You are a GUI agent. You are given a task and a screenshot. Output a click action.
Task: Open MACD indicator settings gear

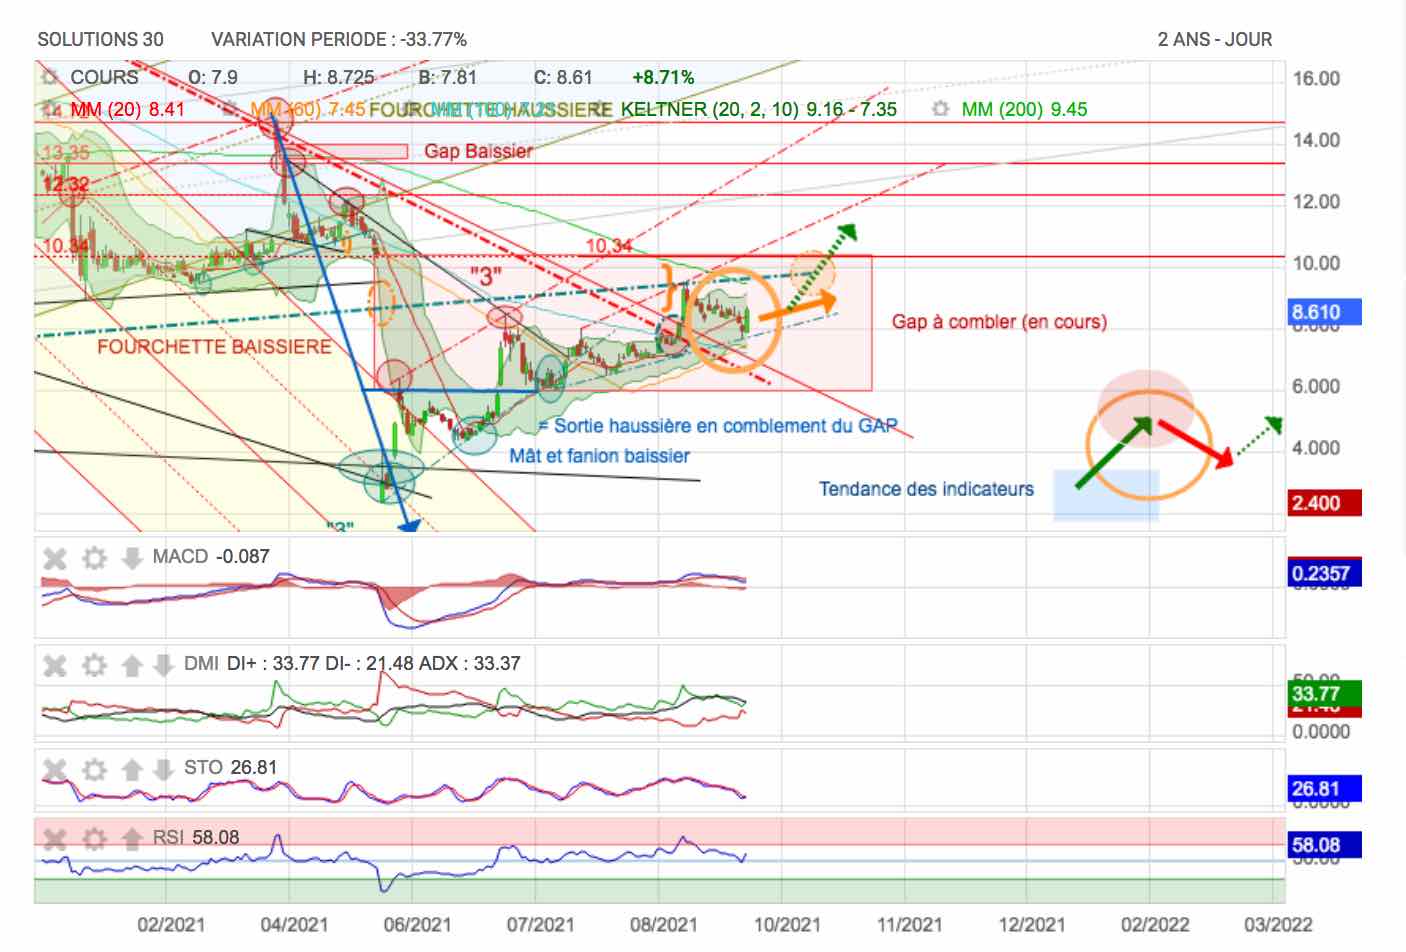click(x=94, y=558)
